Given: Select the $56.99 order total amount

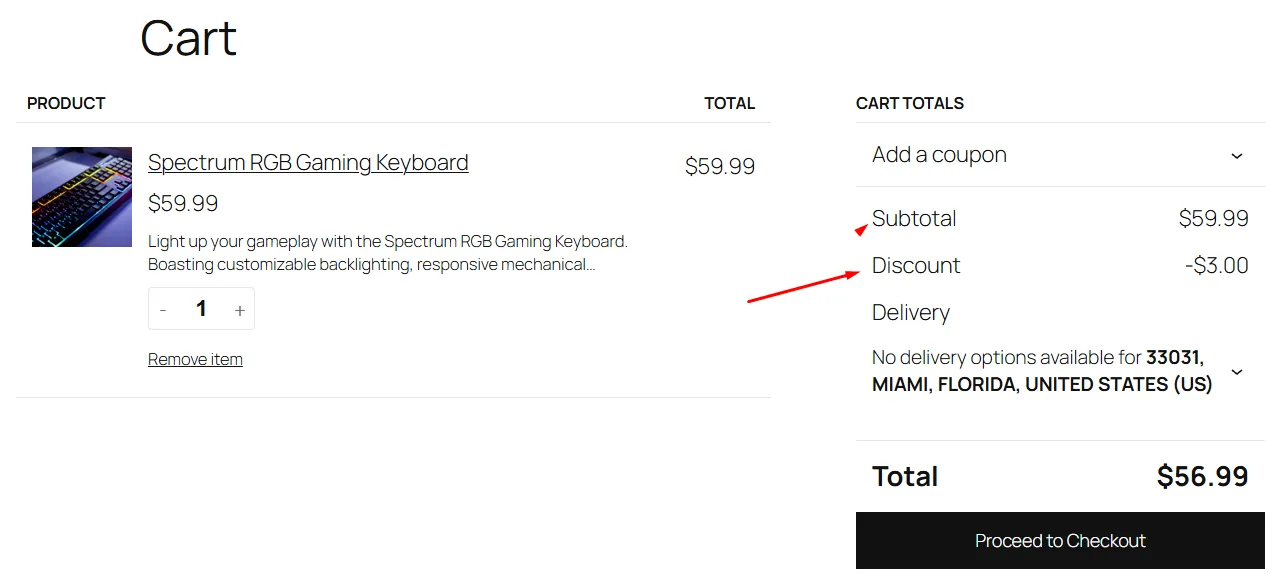Looking at the screenshot, I should point(1202,476).
